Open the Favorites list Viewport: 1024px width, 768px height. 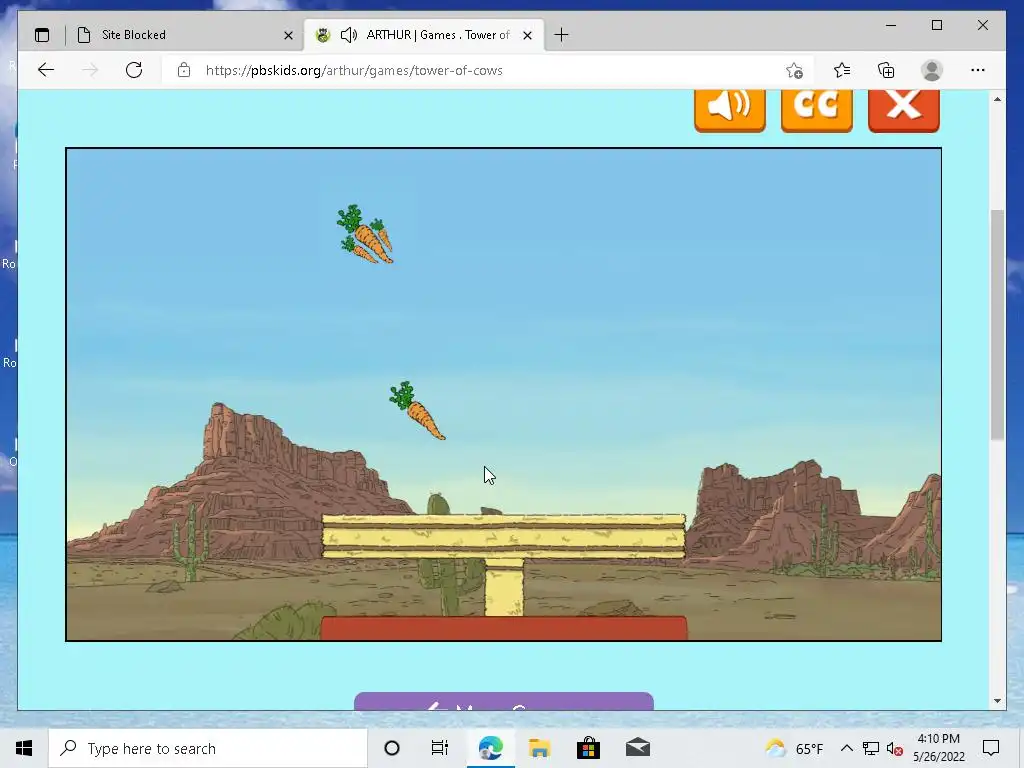842,70
